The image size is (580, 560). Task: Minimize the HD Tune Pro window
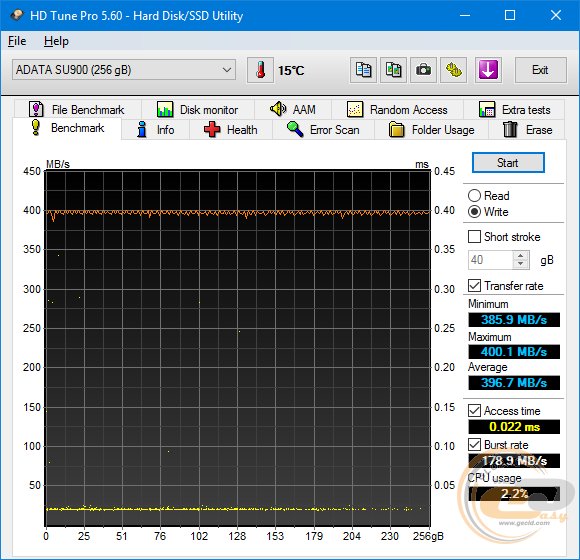(x=465, y=15)
